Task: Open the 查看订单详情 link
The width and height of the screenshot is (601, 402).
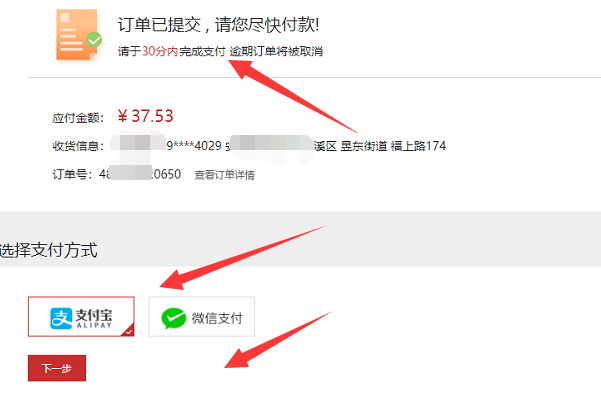Action: 225,175
